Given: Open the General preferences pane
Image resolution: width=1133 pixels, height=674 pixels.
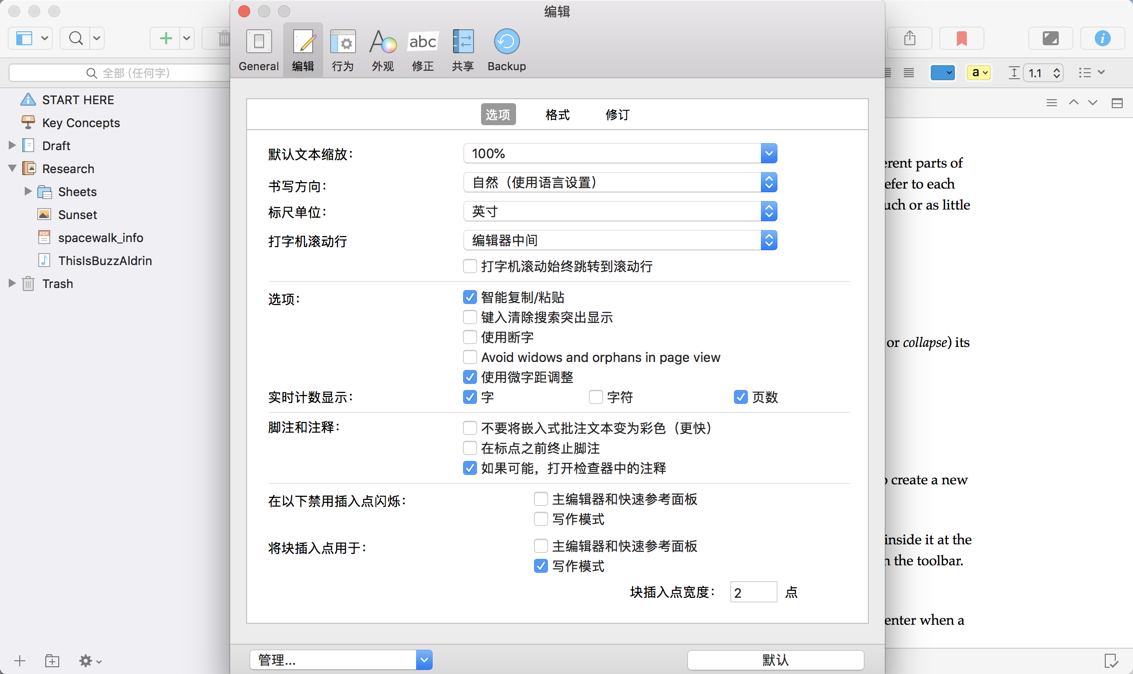Looking at the screenshot, I should (258, 48).
